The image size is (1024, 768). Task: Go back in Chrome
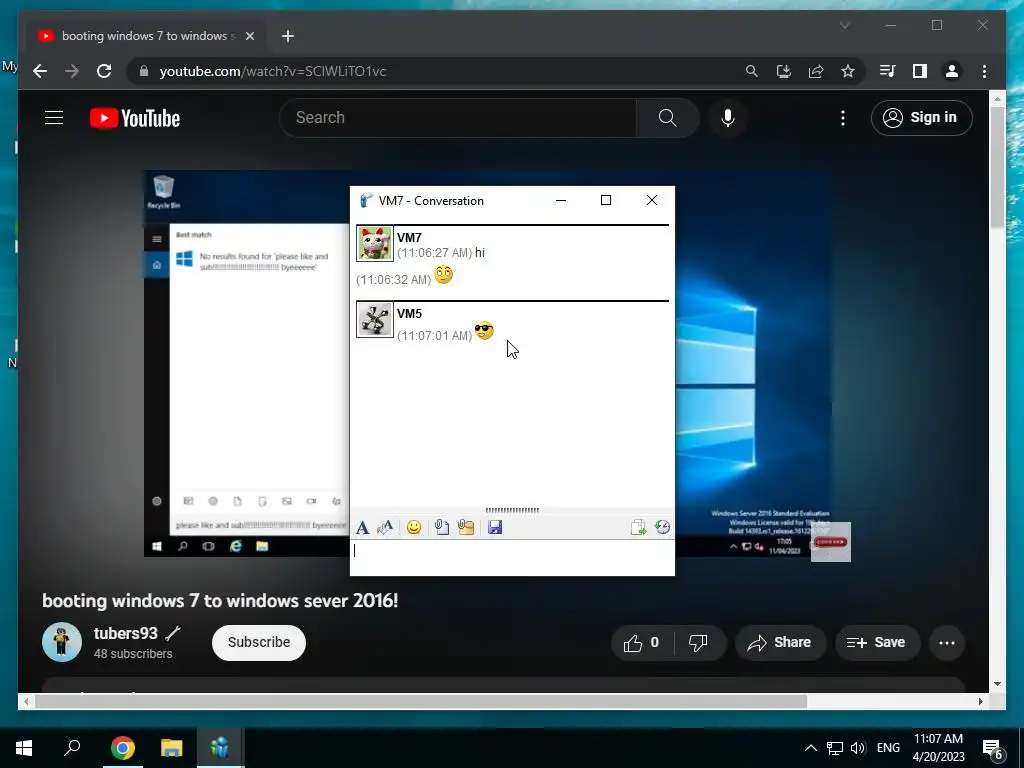click(x=40, y=71)
